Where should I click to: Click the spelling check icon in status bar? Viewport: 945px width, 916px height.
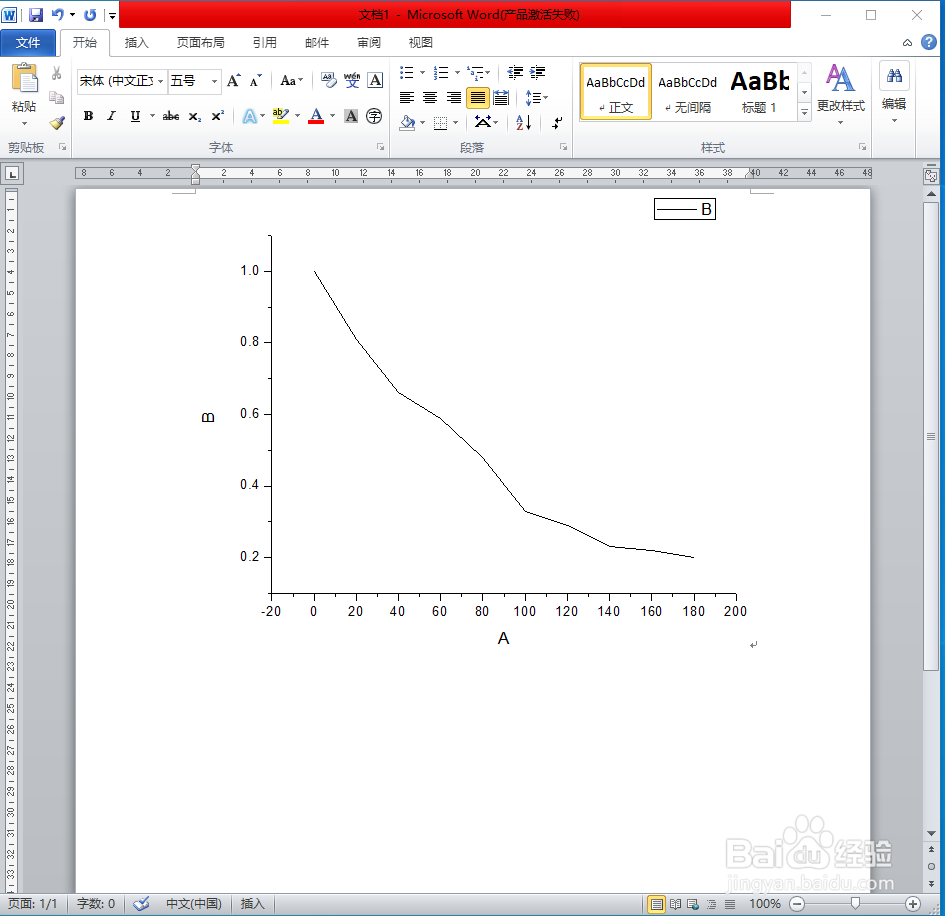tap(142, 903)
